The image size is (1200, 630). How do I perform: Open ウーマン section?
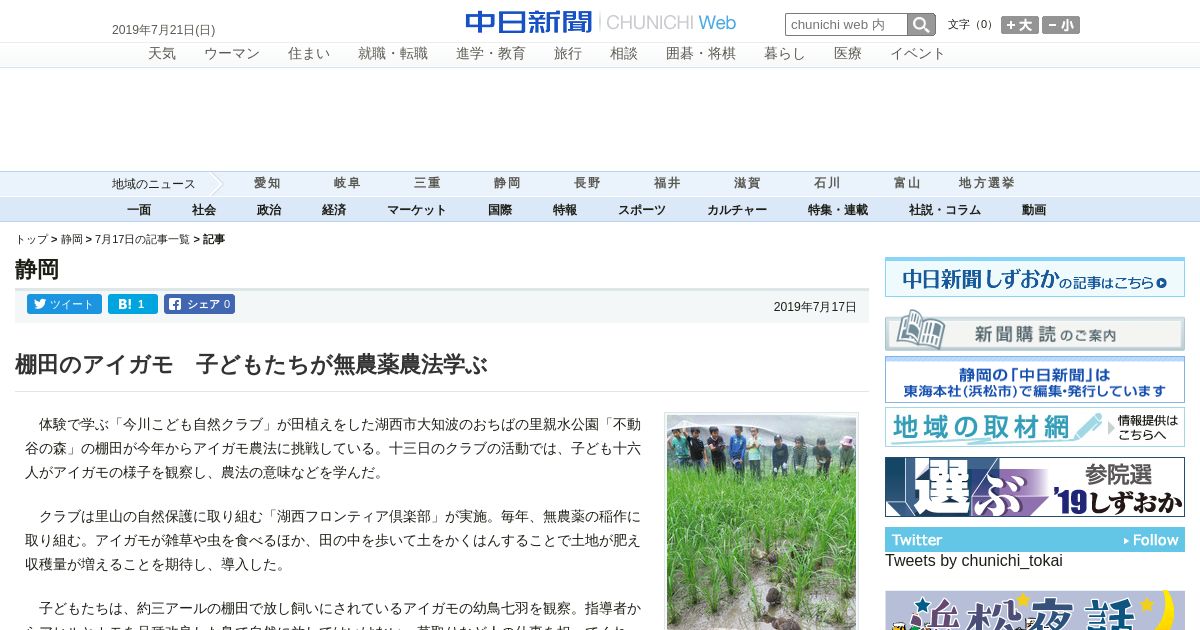pyautogui.click(x=232, y=54)
